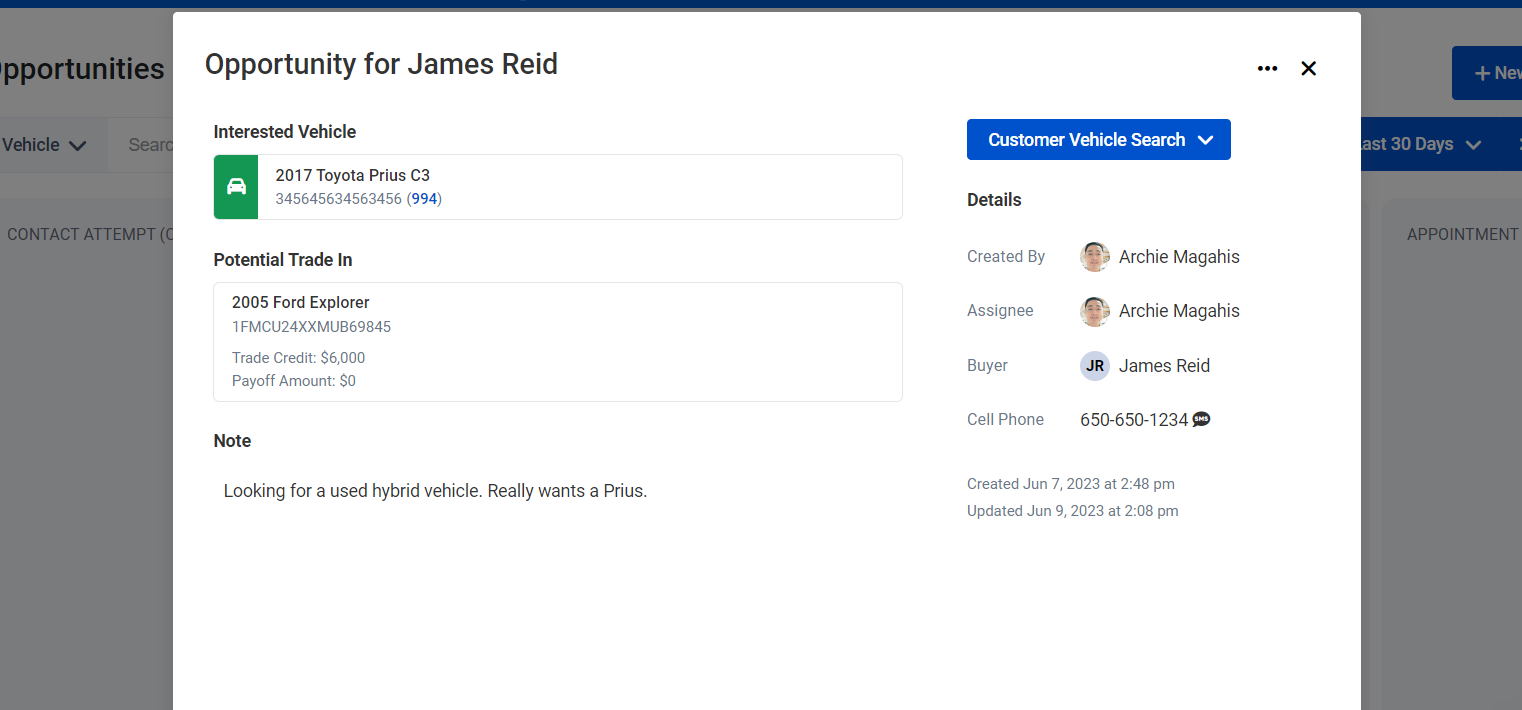The height and width of the screenshot is (710, 1522).
Task: Open the Last 30 Days date dropdown
Action: click(x=1417, y=144)
